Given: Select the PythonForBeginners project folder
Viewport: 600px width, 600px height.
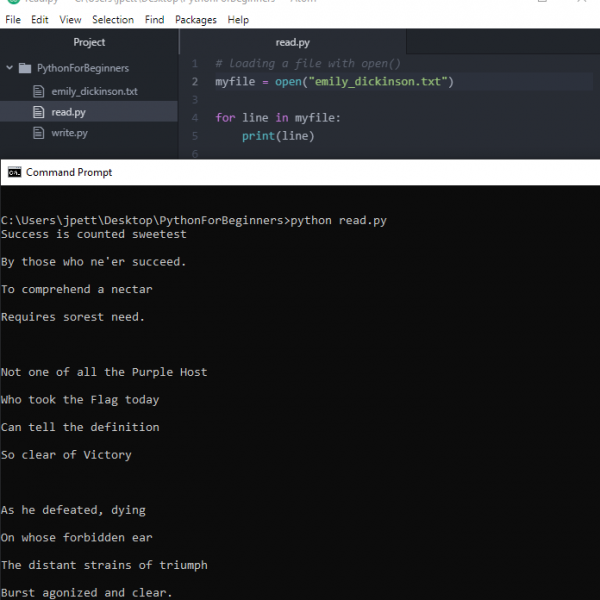Looking at the screenshot, I should (x=83, y=68).
